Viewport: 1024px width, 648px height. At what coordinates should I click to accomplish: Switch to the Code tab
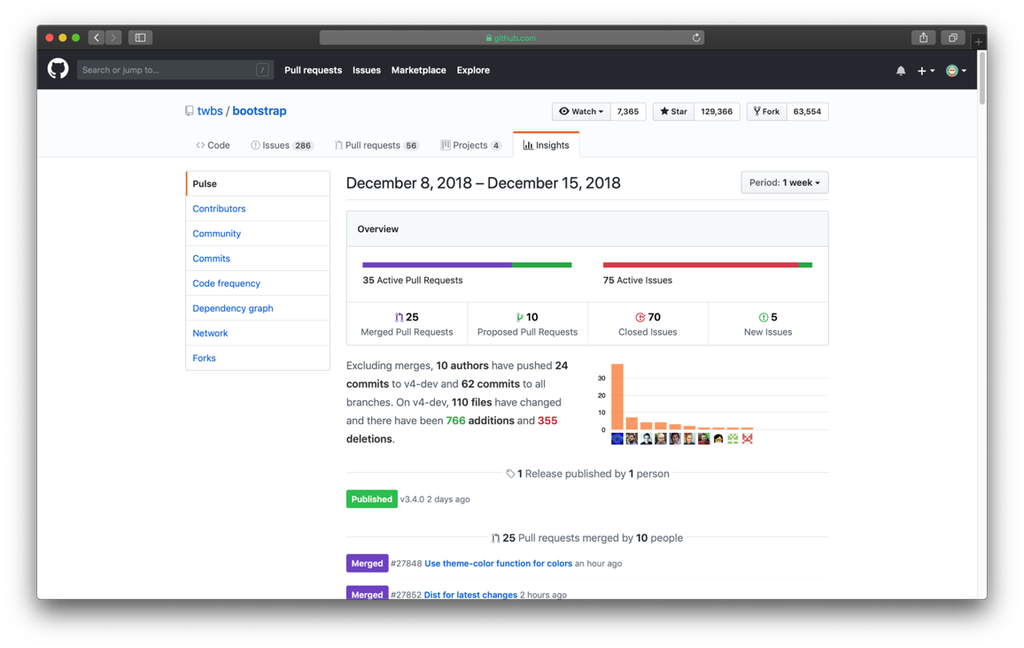pos(213,145)
